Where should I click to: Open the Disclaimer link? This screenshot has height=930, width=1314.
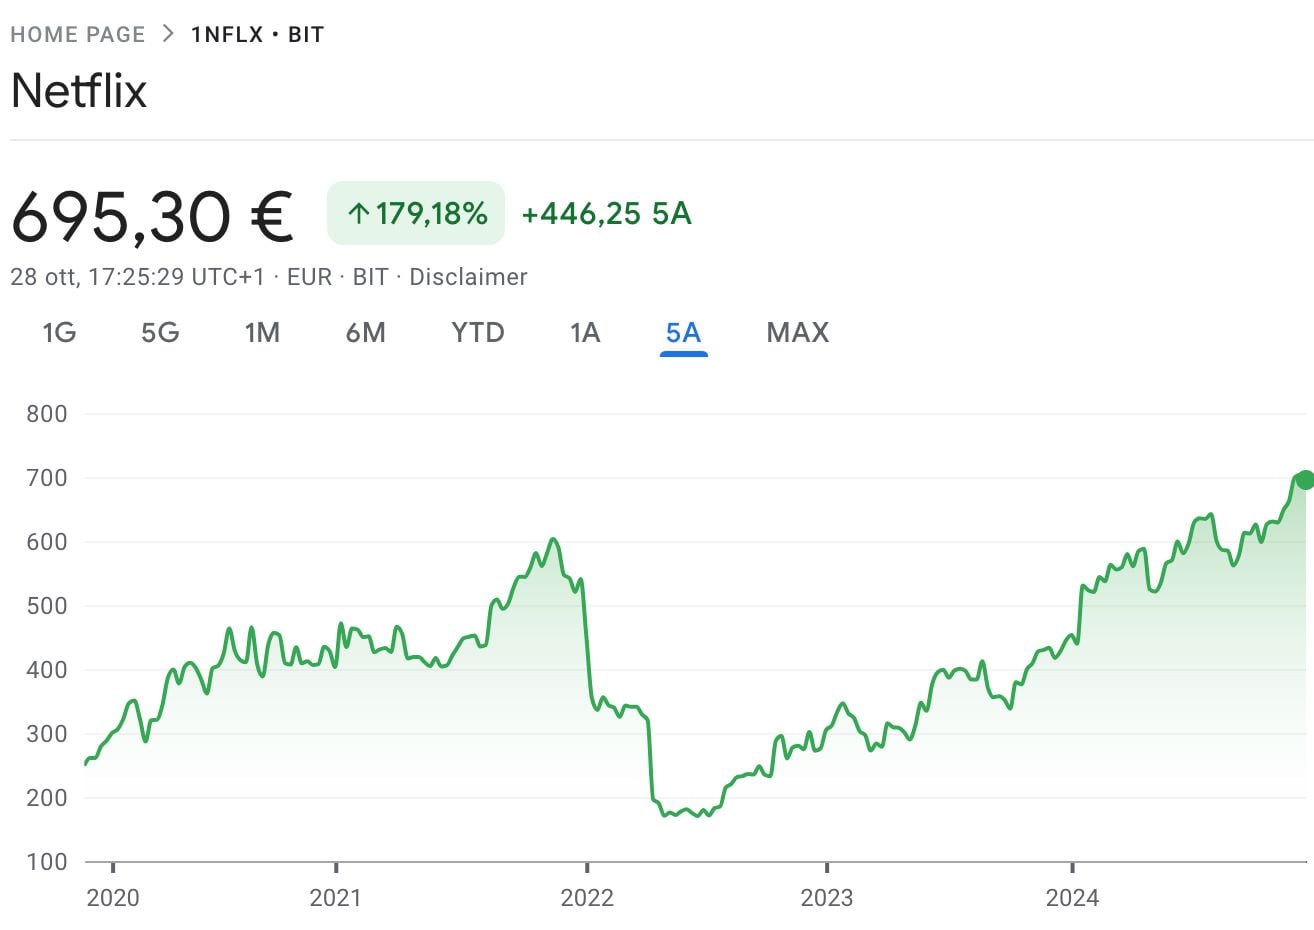tap(468, 277)
